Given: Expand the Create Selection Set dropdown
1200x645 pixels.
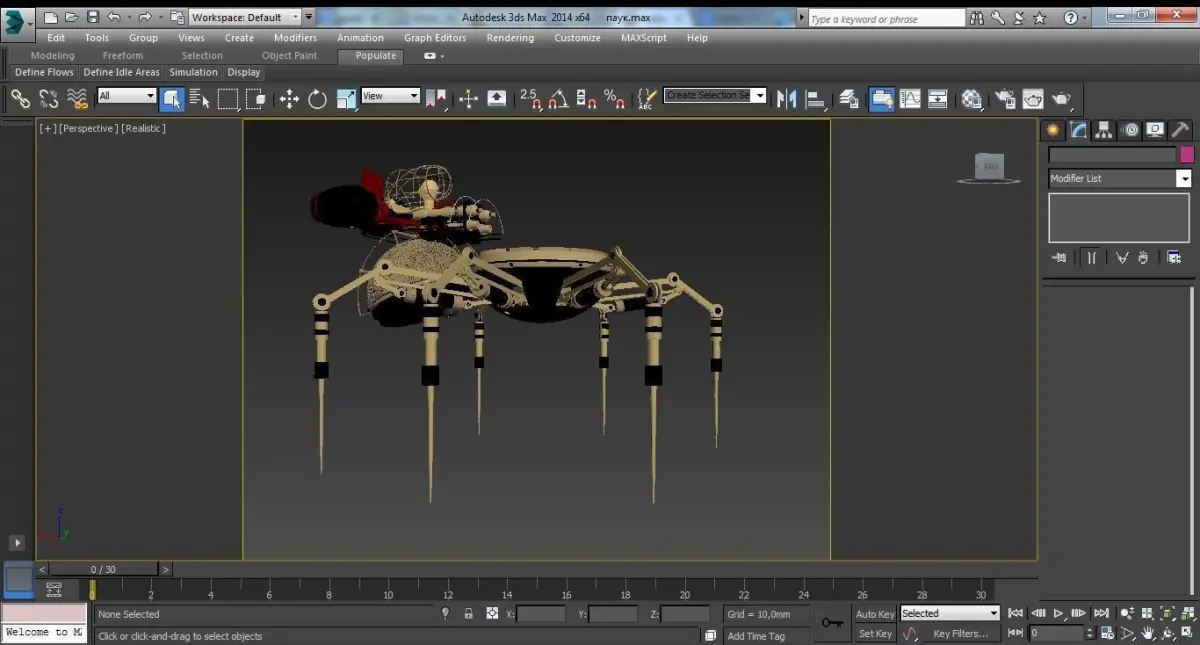Looking at the screenshot, I should 760,95.
